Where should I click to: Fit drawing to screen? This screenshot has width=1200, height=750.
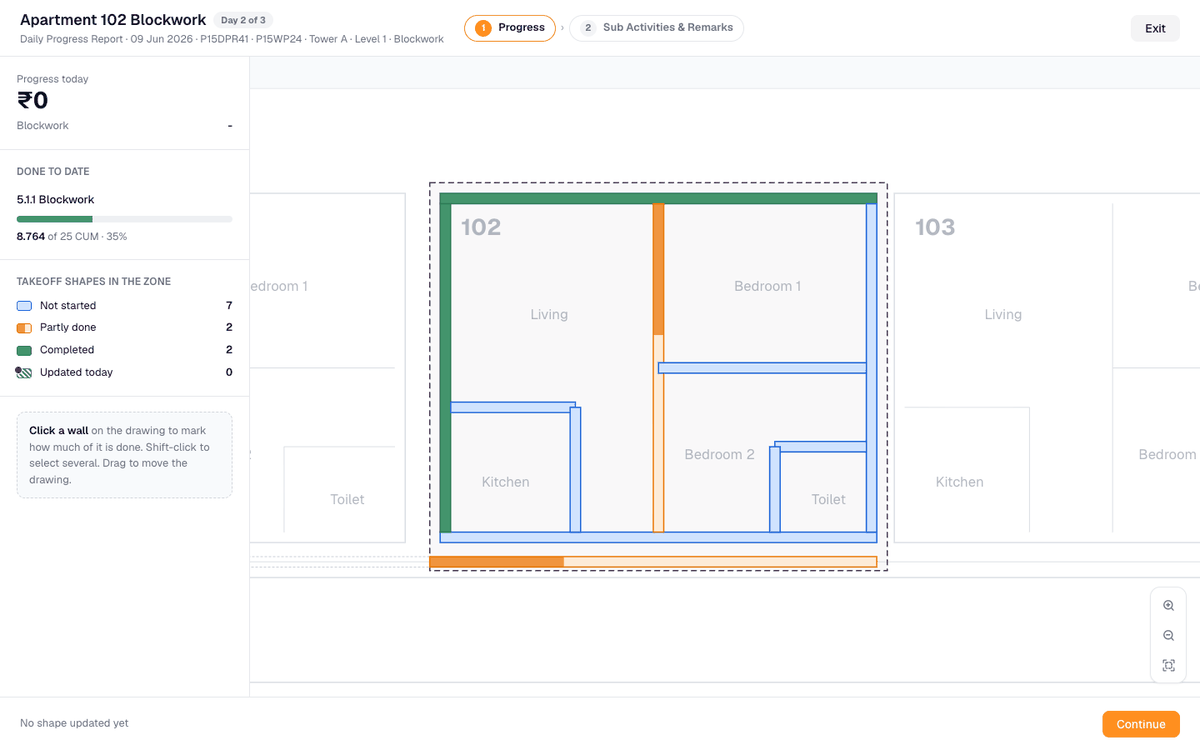(1168, 666)
